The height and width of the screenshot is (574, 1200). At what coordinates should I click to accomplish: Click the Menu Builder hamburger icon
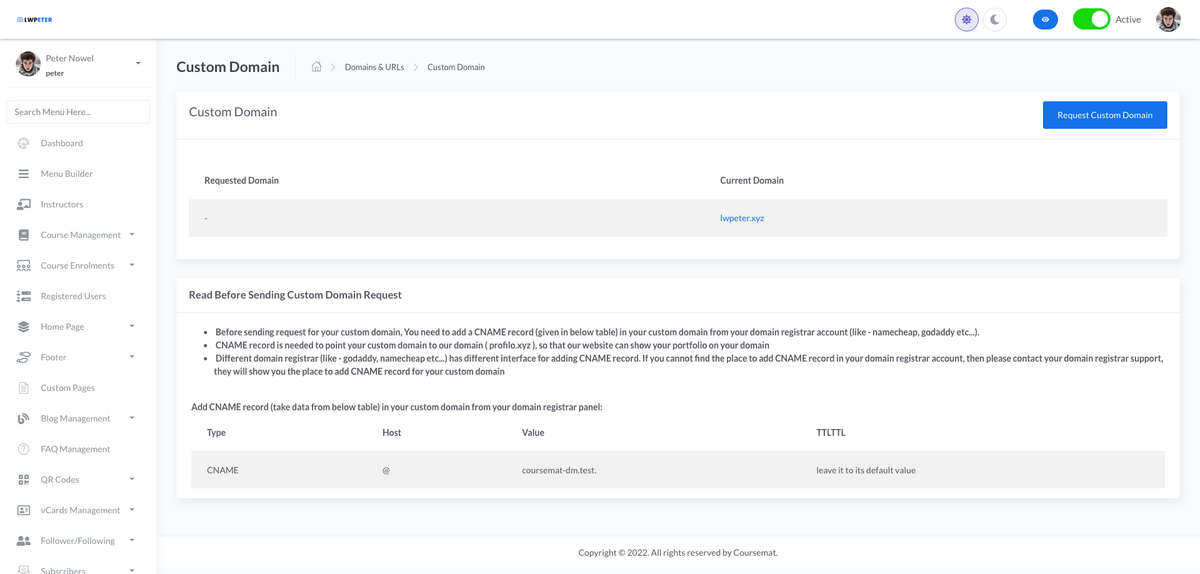click(24, 174)
